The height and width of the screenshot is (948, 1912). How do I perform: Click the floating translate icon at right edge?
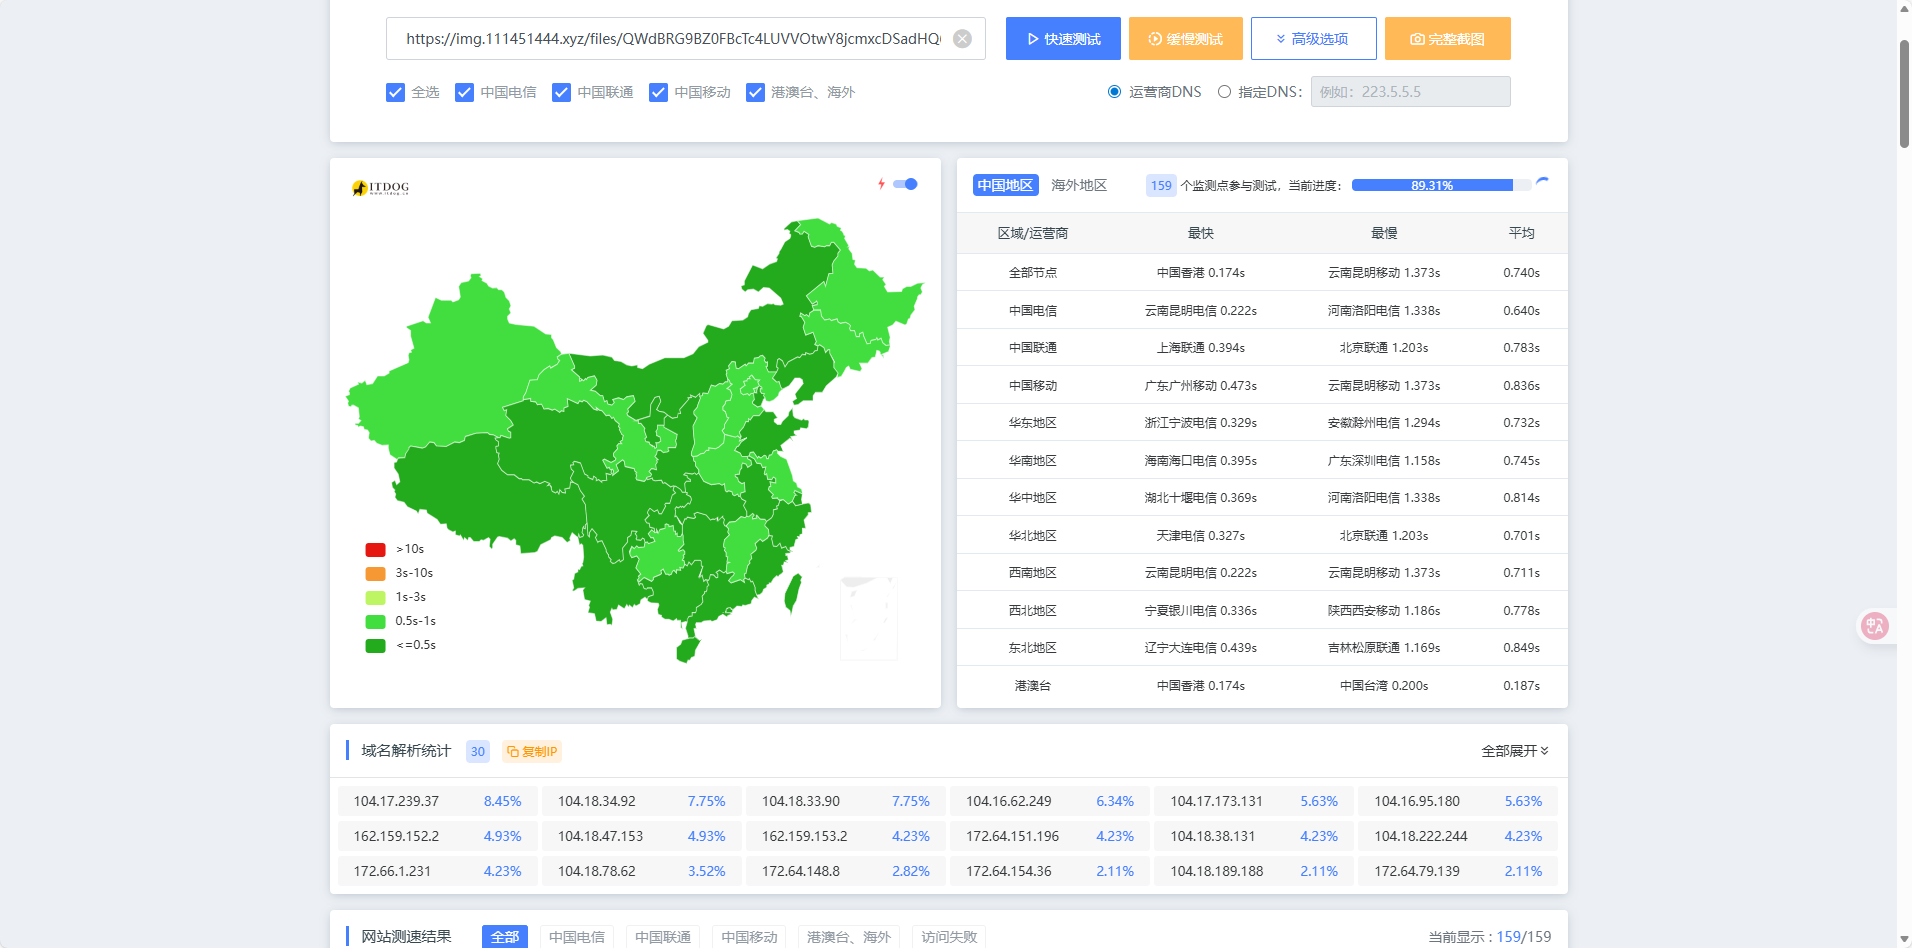point(1874,626)
